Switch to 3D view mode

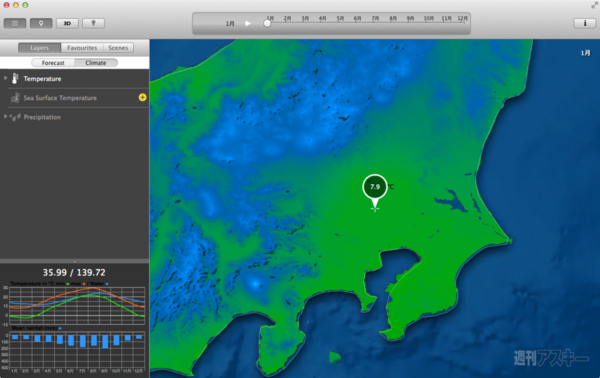click(67, 23)
